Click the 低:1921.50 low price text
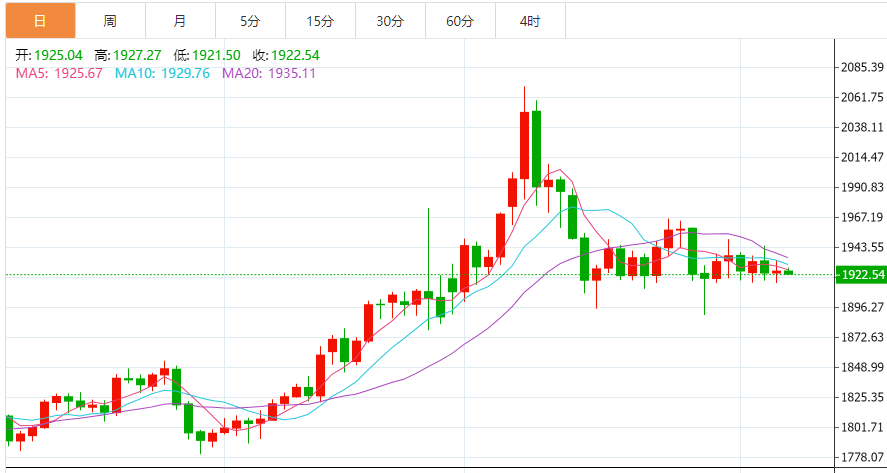The image size is (887, 473). (x=209, y=55)
